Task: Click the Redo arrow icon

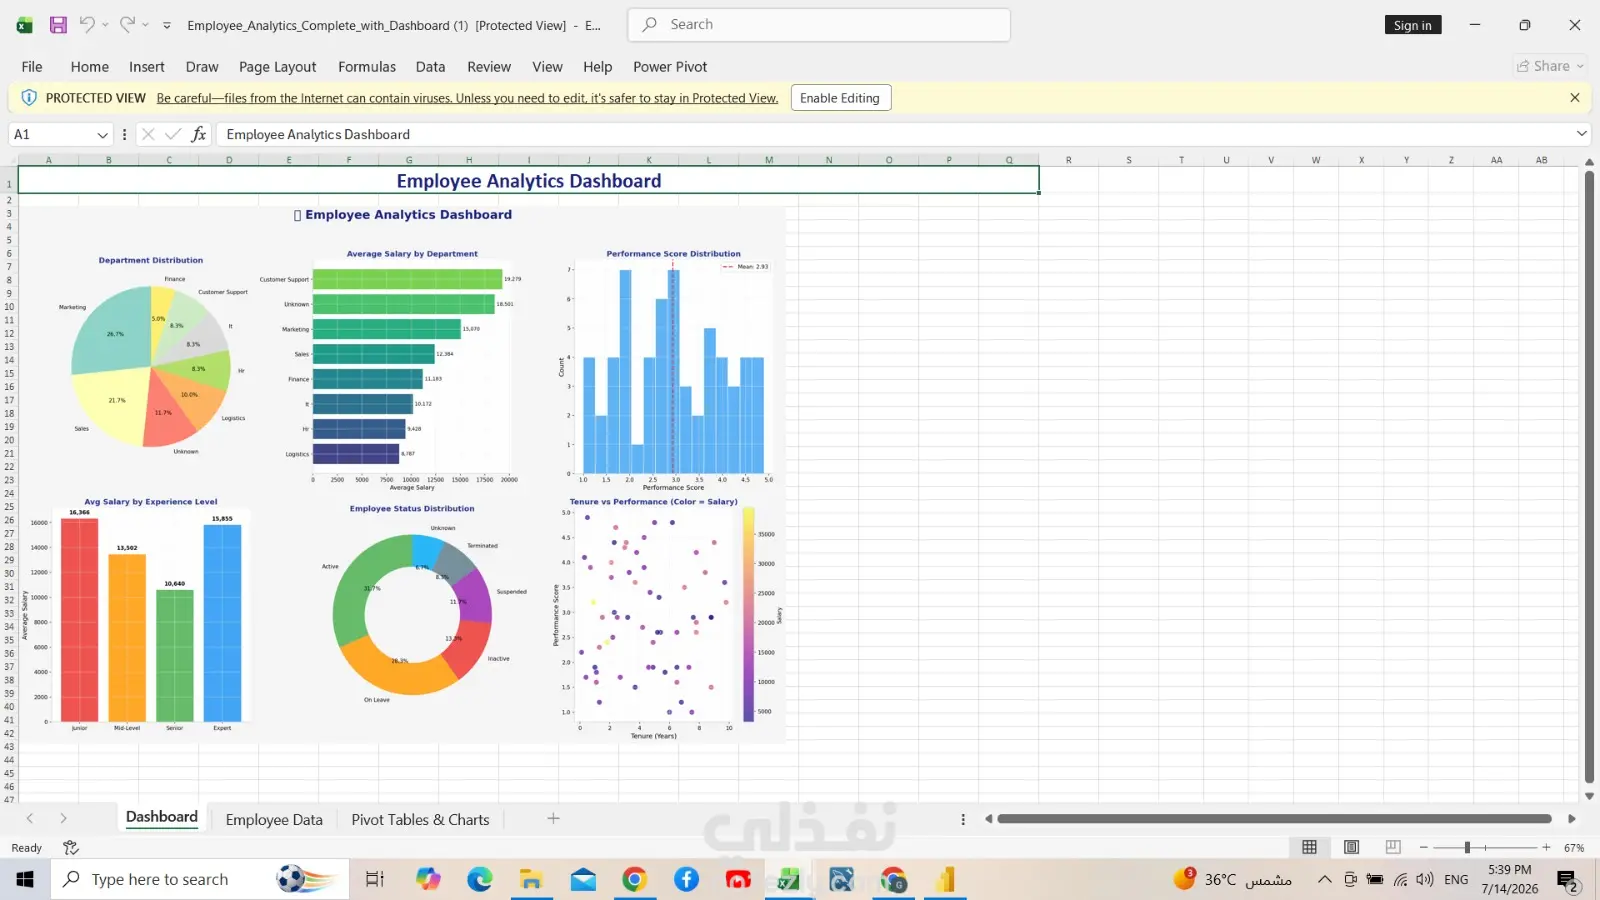Action: coord(127,25)
